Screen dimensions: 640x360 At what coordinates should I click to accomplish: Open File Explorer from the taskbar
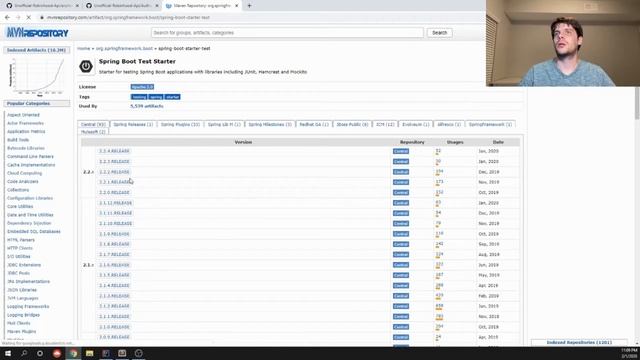pyautogui.click(x=89, y=353)
